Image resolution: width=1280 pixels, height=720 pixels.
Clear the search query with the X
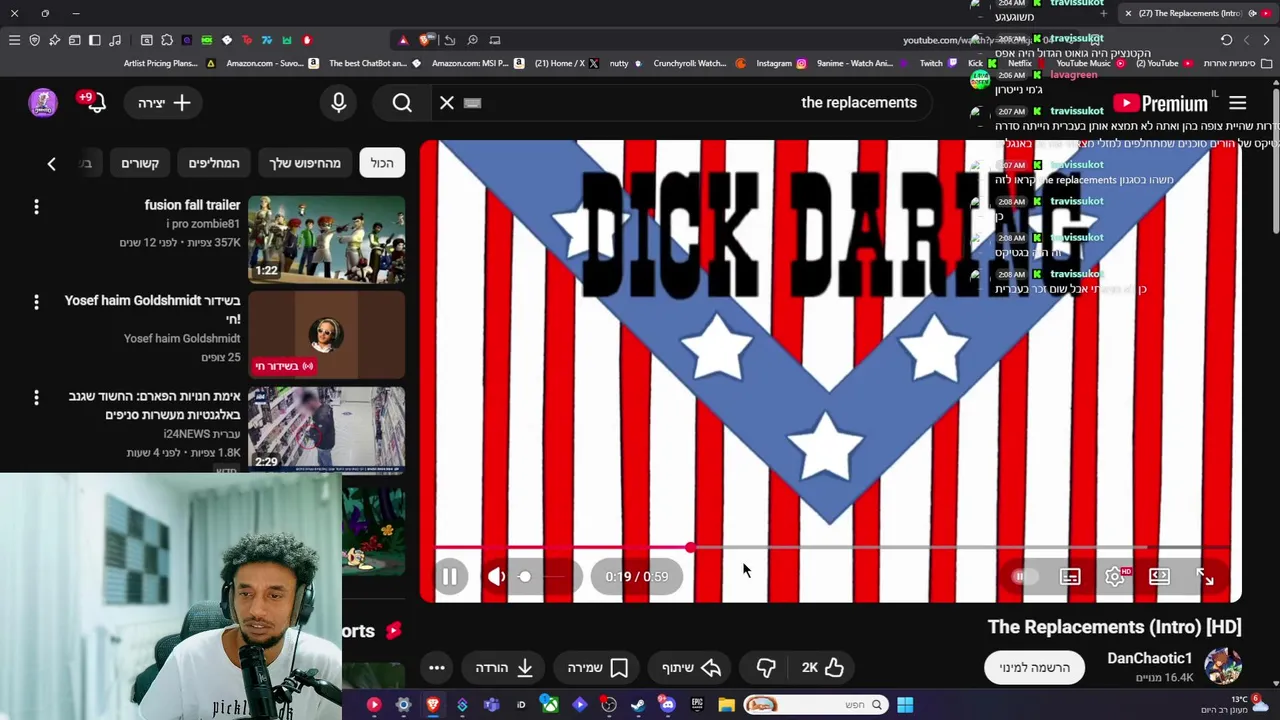click(447, 103)
